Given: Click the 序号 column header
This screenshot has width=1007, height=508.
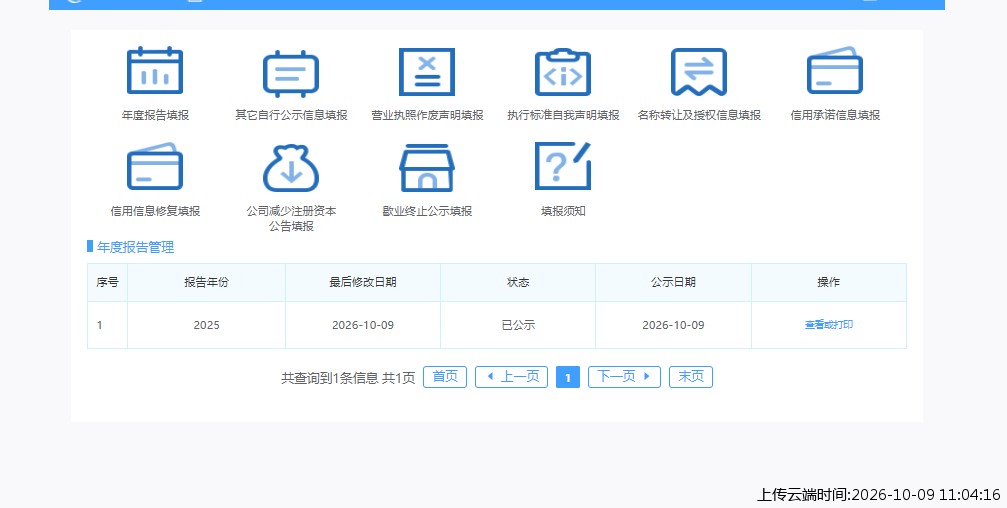Looking at the screenshot, I should pos(107,282).
